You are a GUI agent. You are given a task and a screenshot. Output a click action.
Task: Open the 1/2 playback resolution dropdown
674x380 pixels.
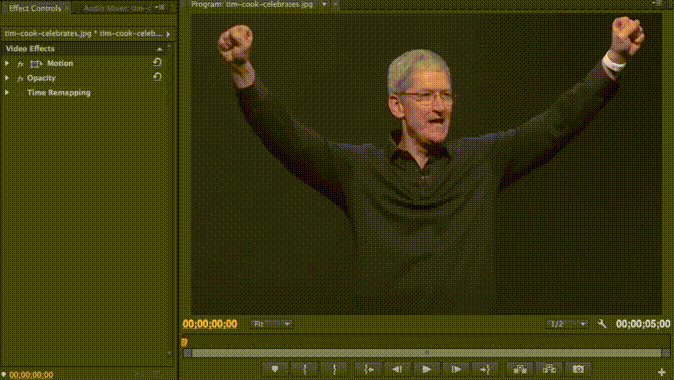(567, 324)
